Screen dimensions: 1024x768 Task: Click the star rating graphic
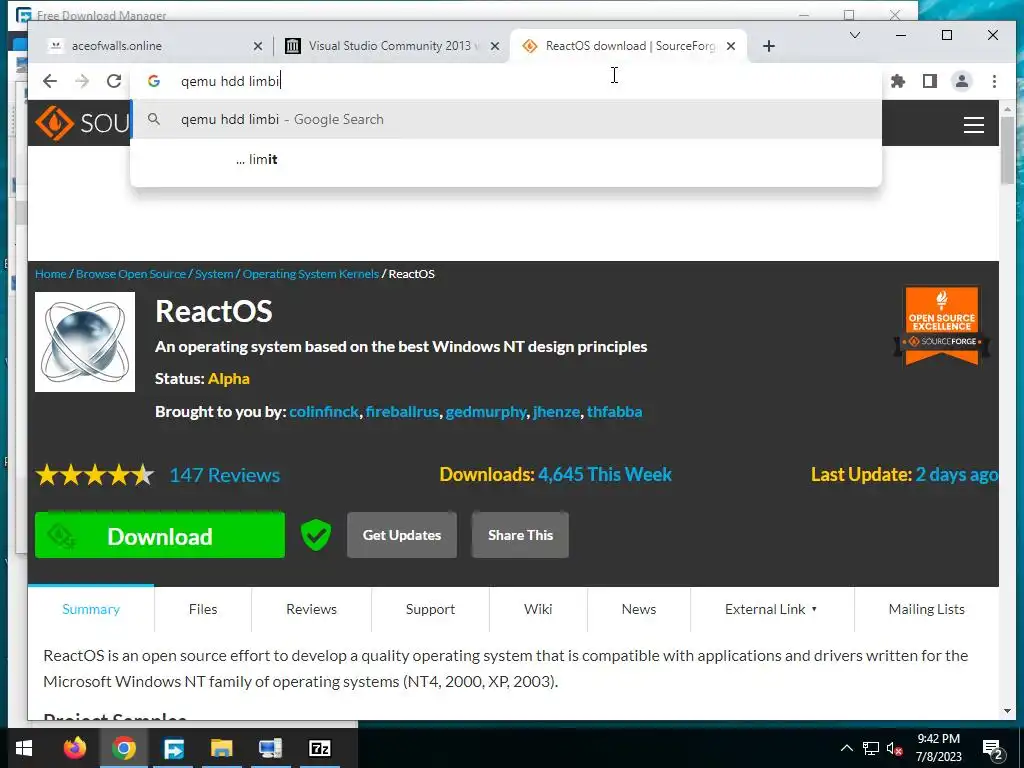pos(95,475)
